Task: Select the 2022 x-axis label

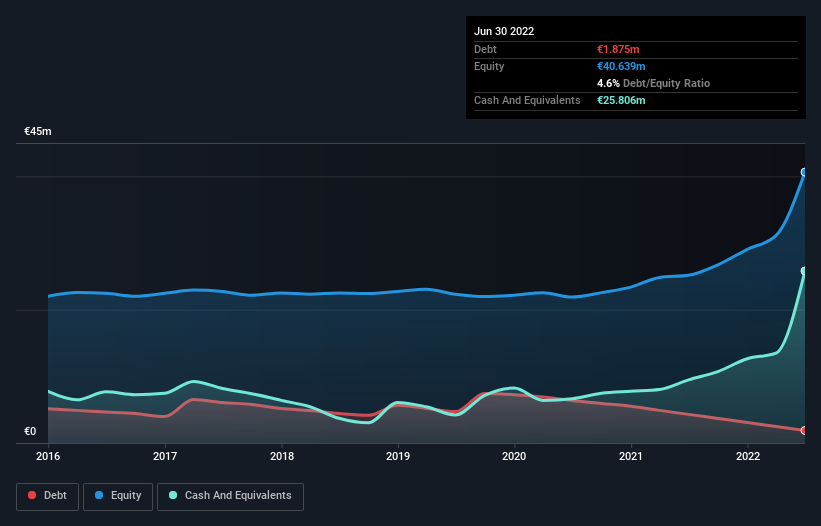Action: [748, 456]
